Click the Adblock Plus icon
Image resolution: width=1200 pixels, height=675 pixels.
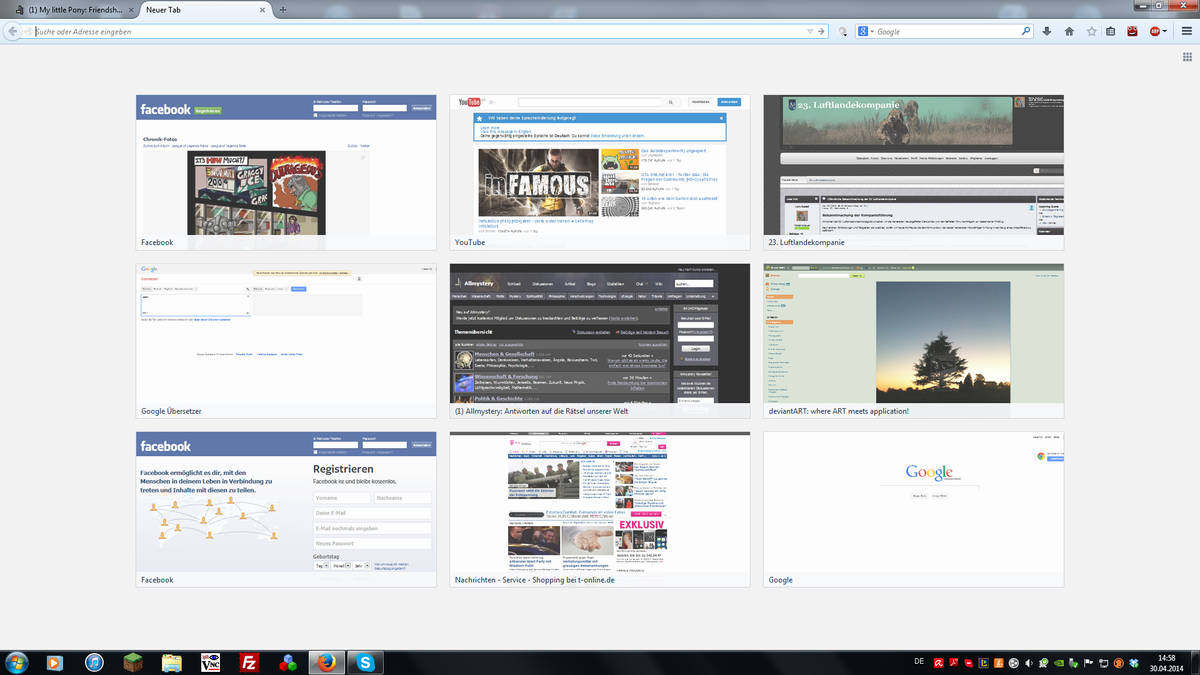pos(1153,31)
